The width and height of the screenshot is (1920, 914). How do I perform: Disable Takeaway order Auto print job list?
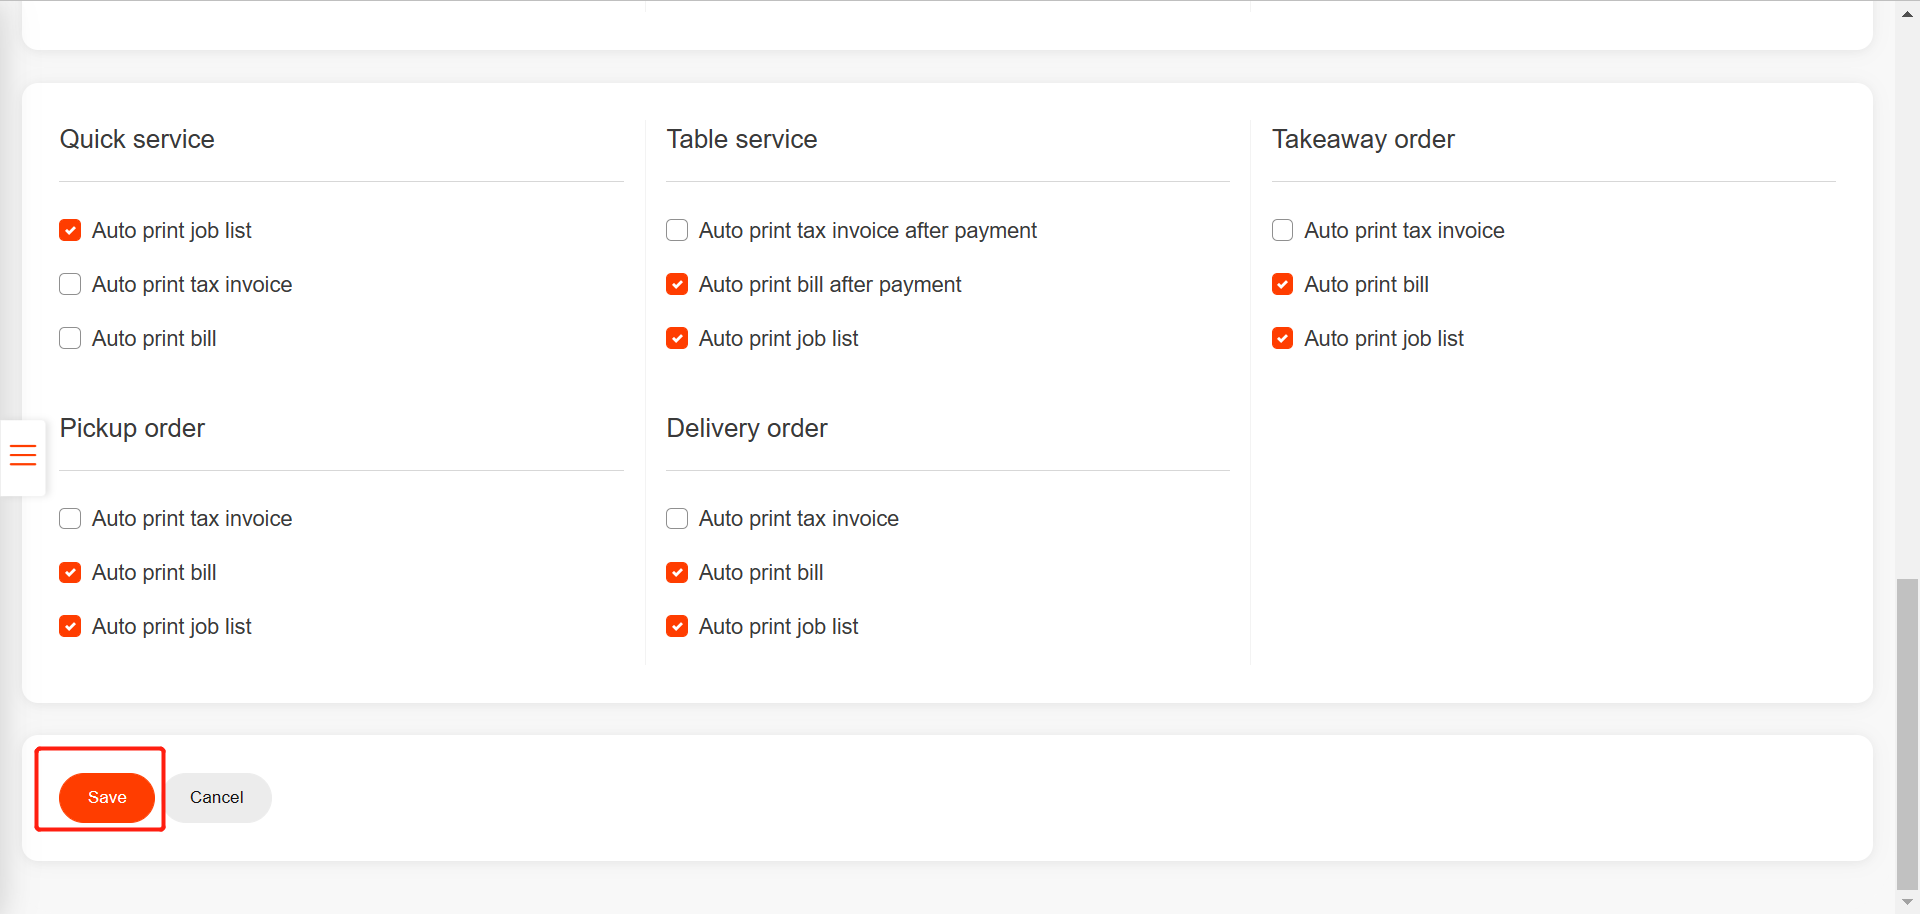(x=1282, y=338)
